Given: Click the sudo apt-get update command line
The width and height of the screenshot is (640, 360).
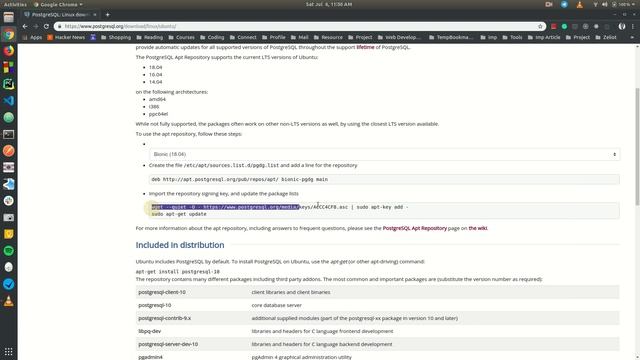Looking at the screenshot, I should (x=179, y=214).
